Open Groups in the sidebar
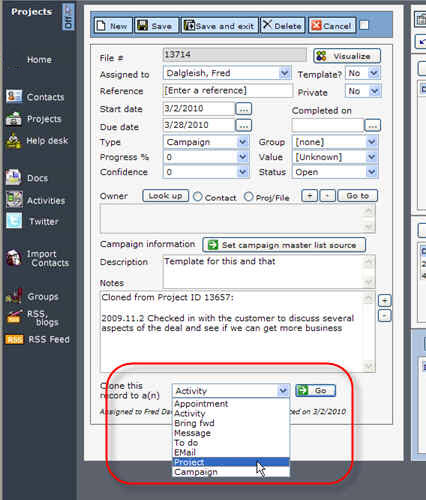Viewport: 426px width, 500px height. [x=14, y=296]
